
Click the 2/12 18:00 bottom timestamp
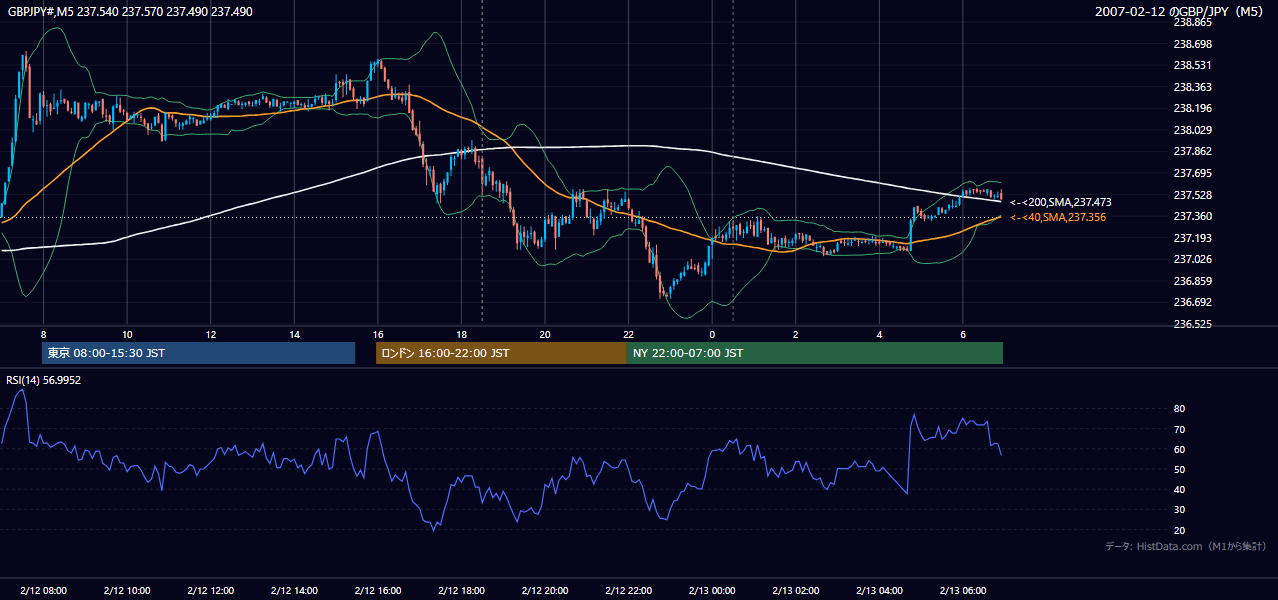(x=461, y=591)
